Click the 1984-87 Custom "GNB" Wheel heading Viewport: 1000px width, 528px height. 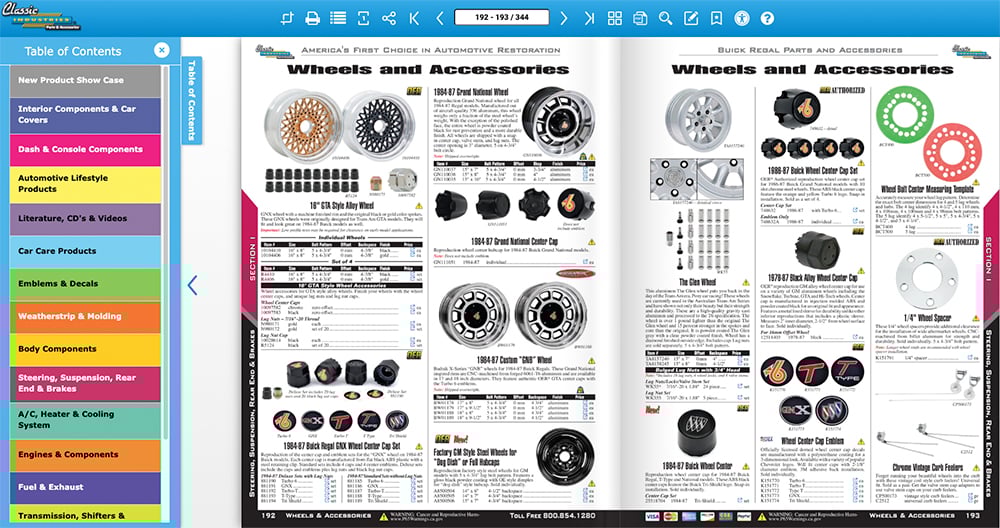click(x=514, y=360)
